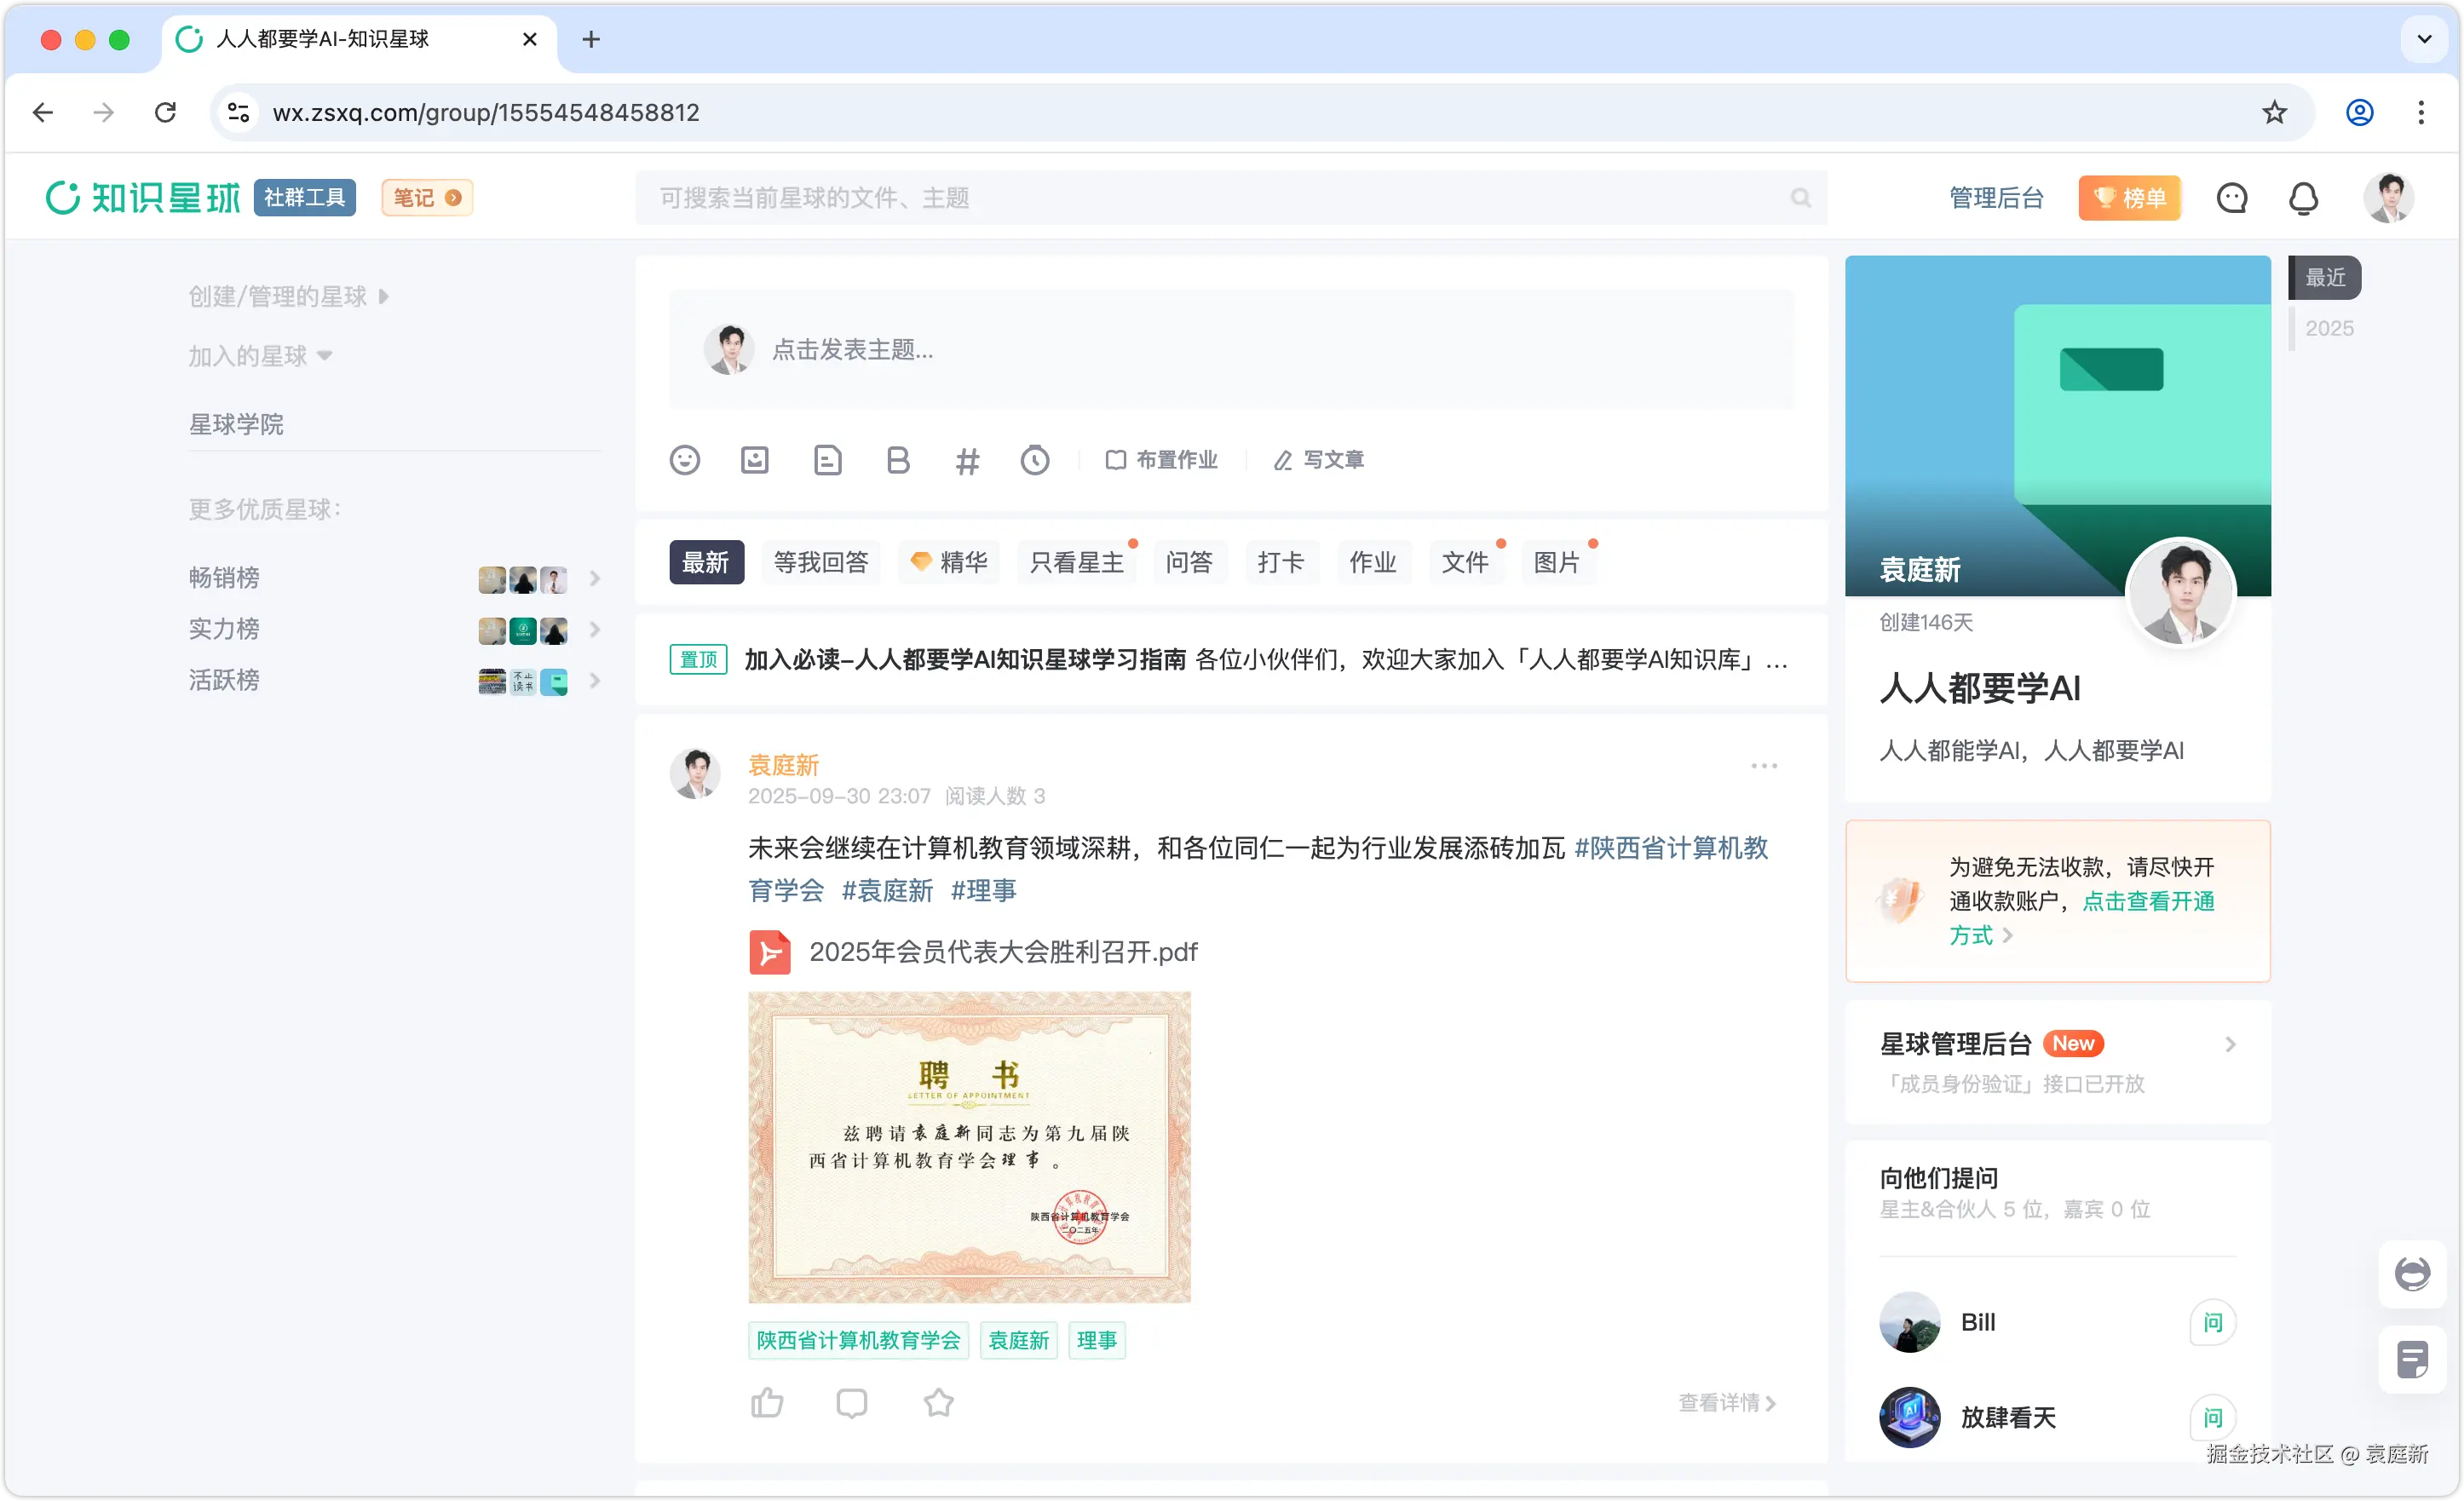
Task: Bookmark this page with the address bar star
Action: [2274, 112]
